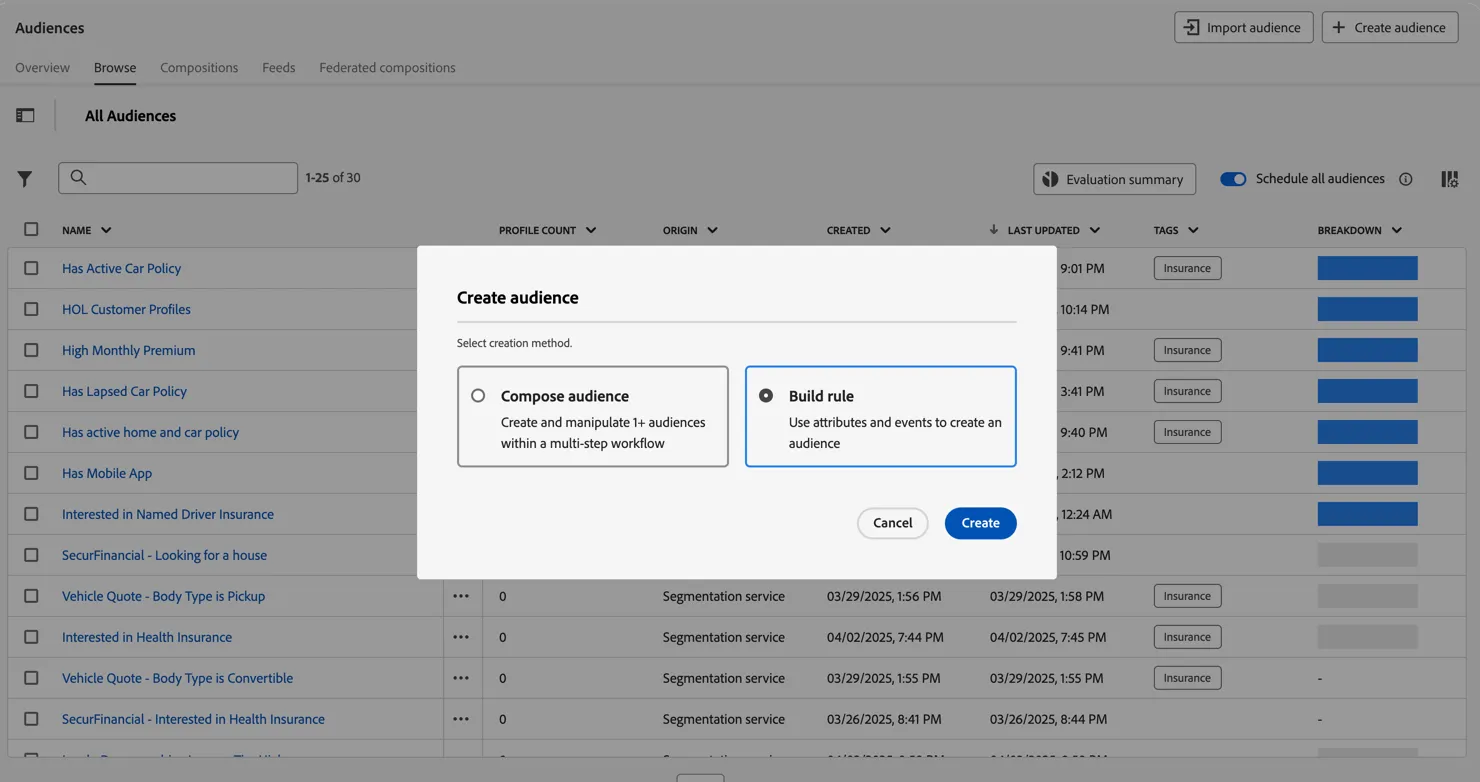The image size is (1480, 782).
Task: Select the Build rule radio option
Action: (766, 396)
